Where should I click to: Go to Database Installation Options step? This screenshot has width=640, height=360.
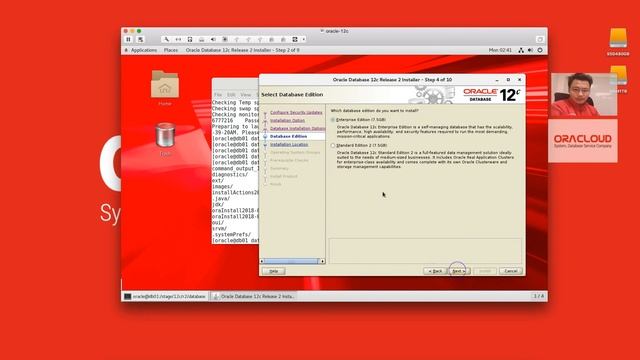point(298,129)
